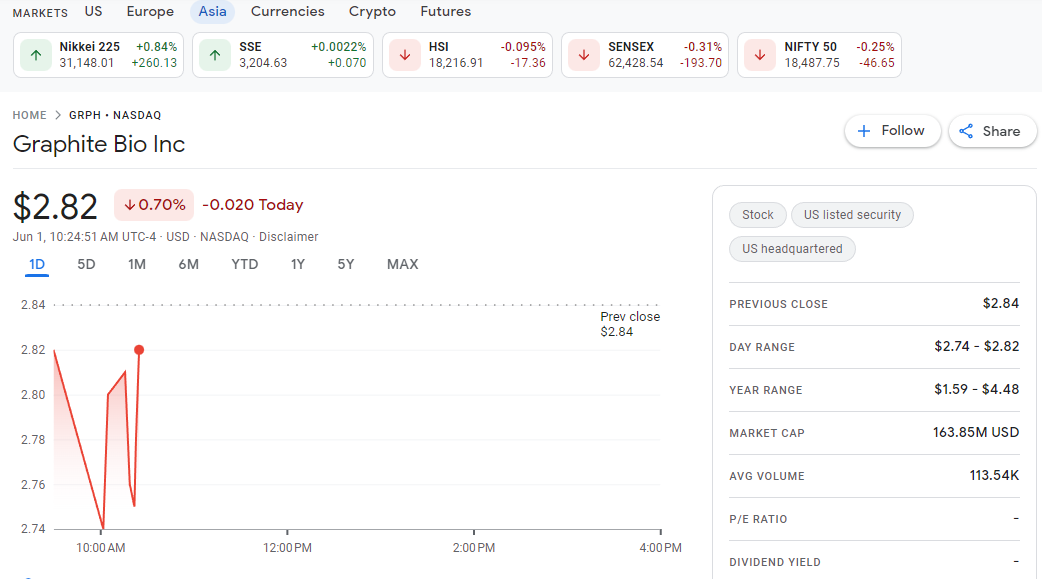This screenshot has height=579, width=1042.
Task: Go to HOME breadcrumb link
Action: [x=29, y=115]
